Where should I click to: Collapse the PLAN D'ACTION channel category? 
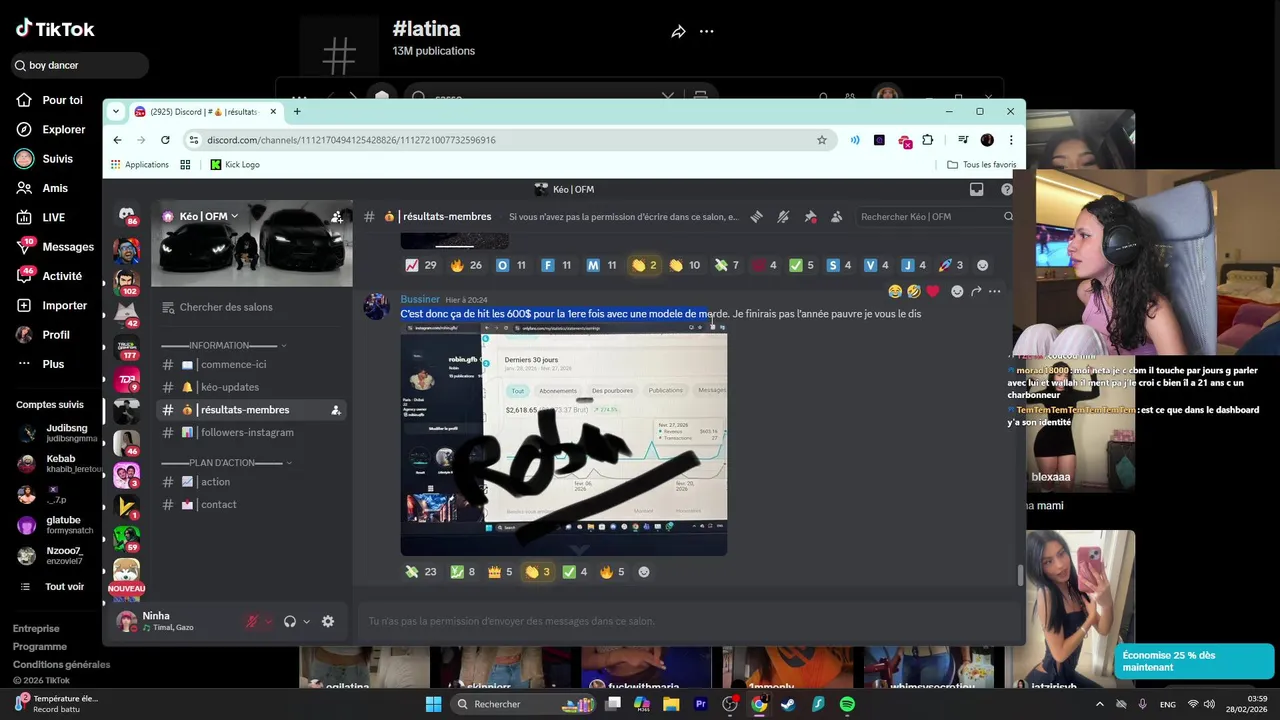pyautogui.click(x=226, y=462)
